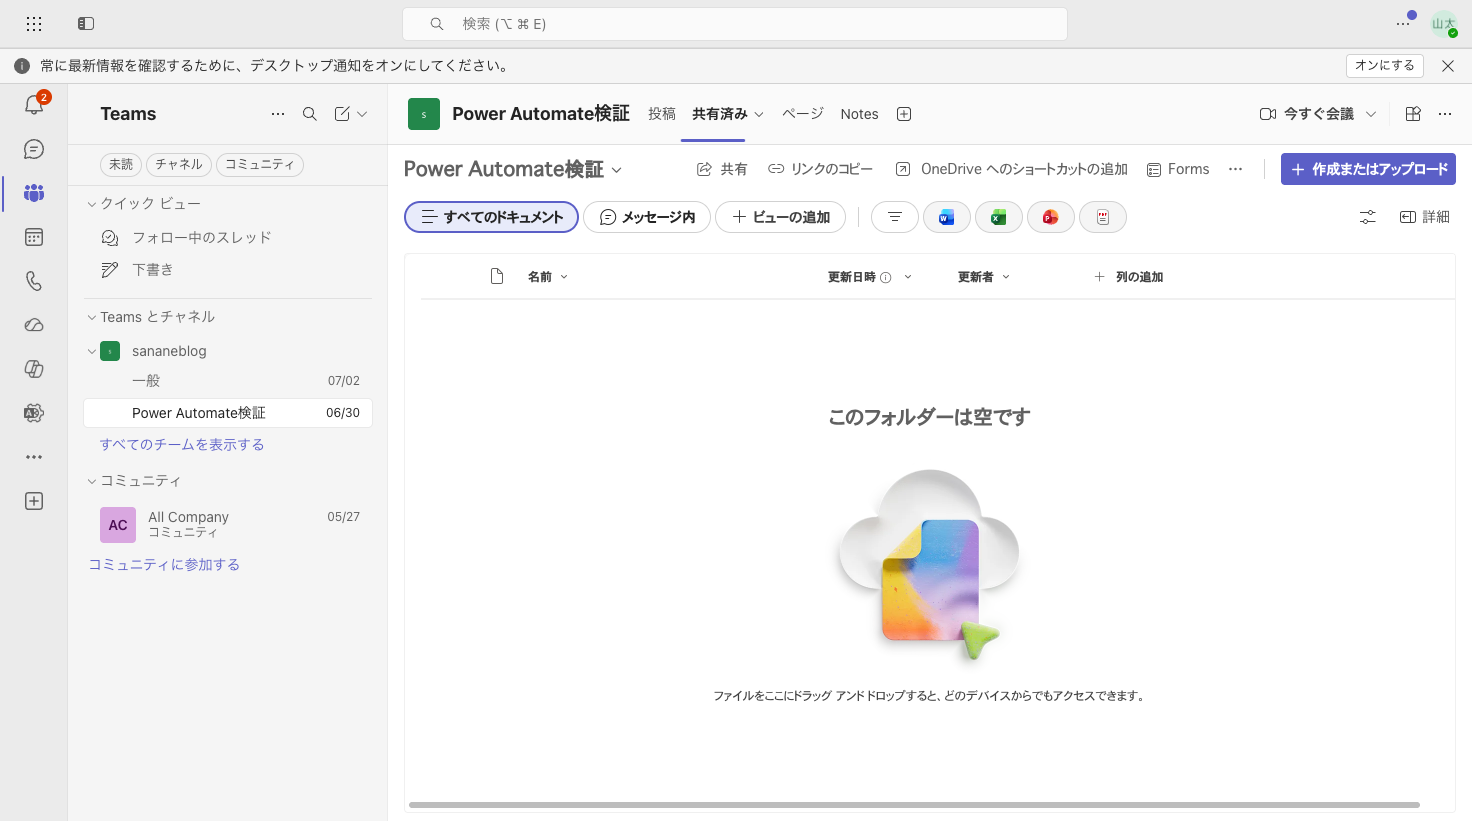This screenshot has width=1472, height=821.
Task: Toggle the コミュニティ filter chip
Action: [x=260, y=164]
